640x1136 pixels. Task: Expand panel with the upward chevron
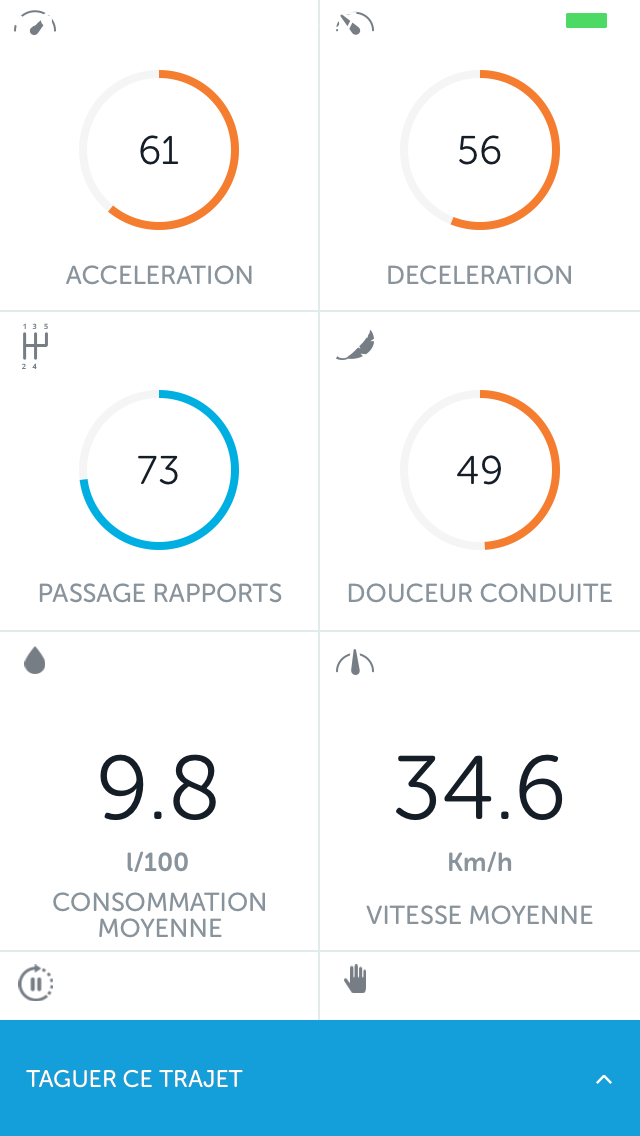[x=604, y=1079]
